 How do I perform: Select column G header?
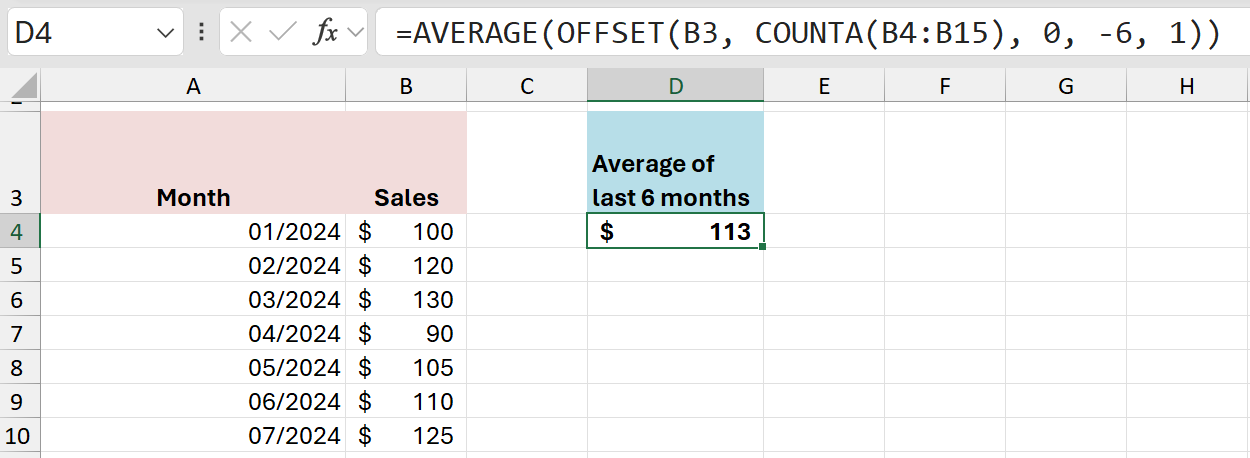1066,87
